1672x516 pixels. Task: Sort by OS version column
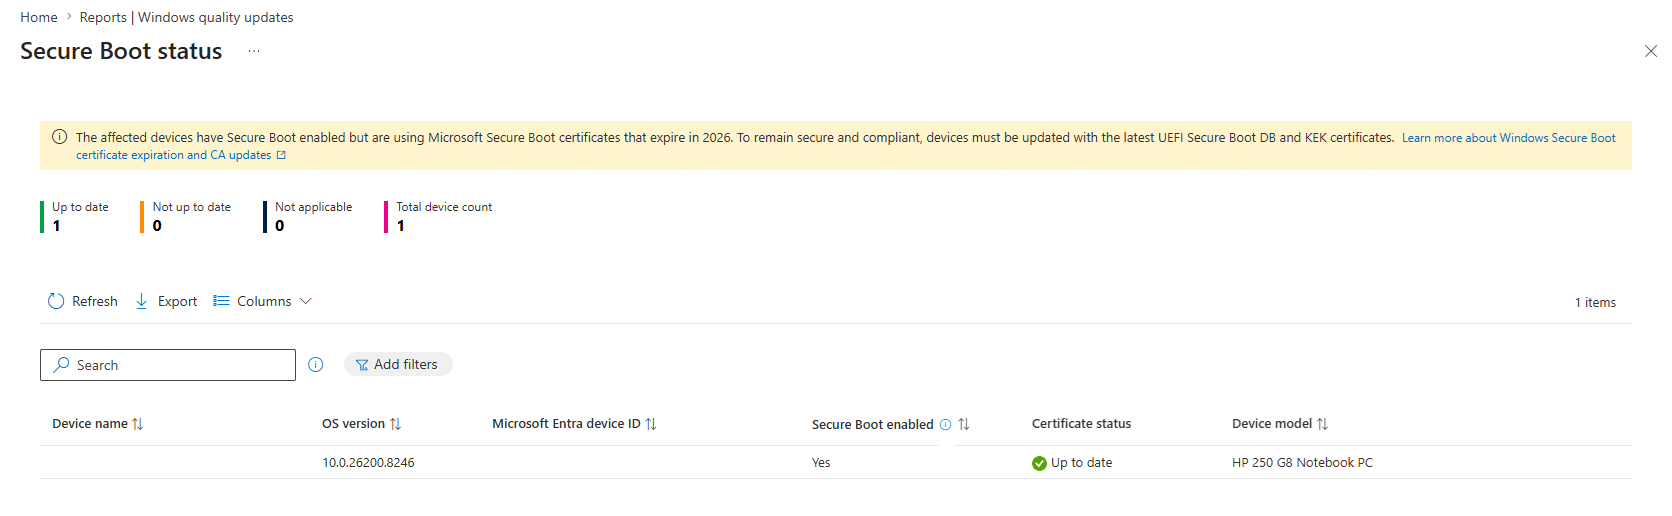click(395, 424)
